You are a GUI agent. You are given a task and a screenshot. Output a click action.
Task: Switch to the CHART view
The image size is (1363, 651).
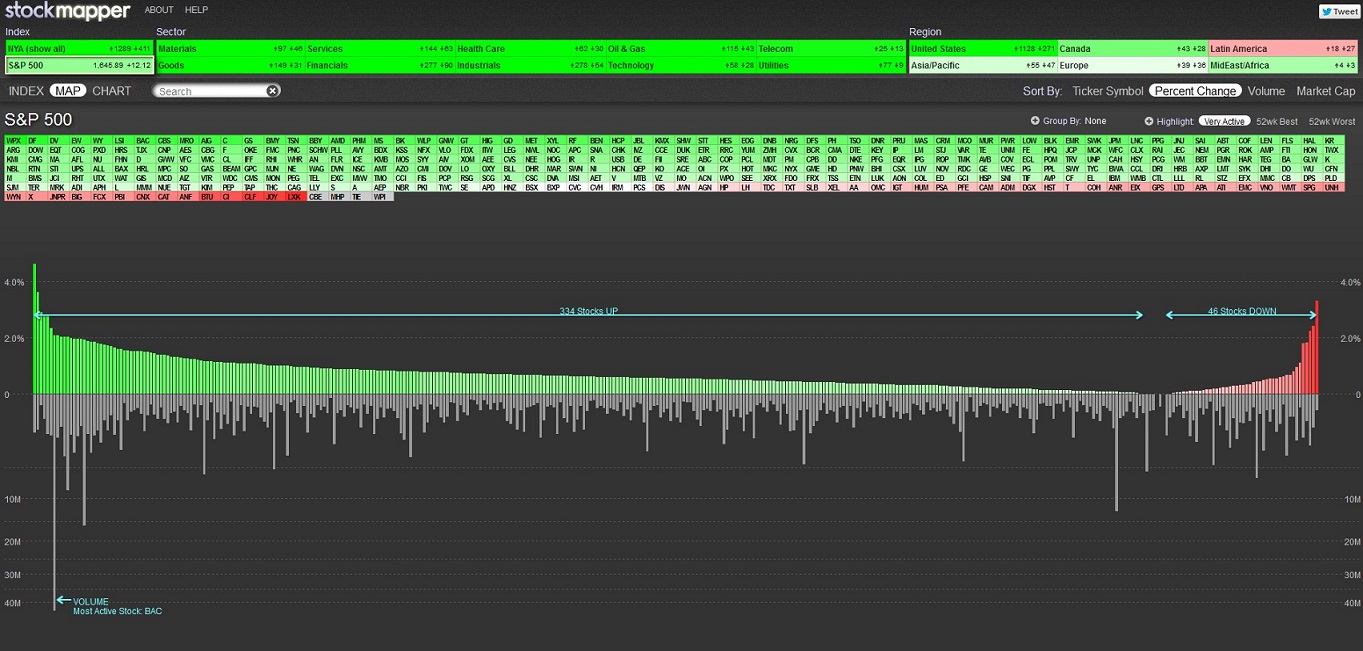[112, 91]
